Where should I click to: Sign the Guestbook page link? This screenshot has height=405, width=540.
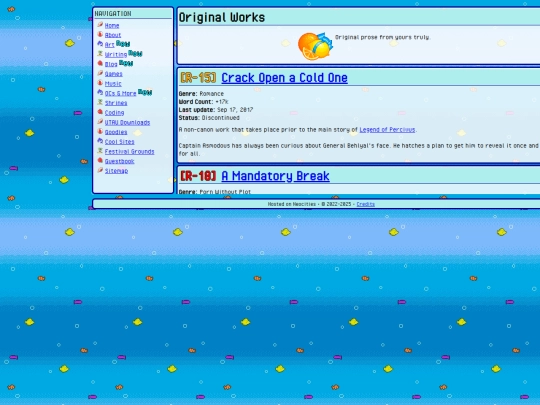[120, 161]
